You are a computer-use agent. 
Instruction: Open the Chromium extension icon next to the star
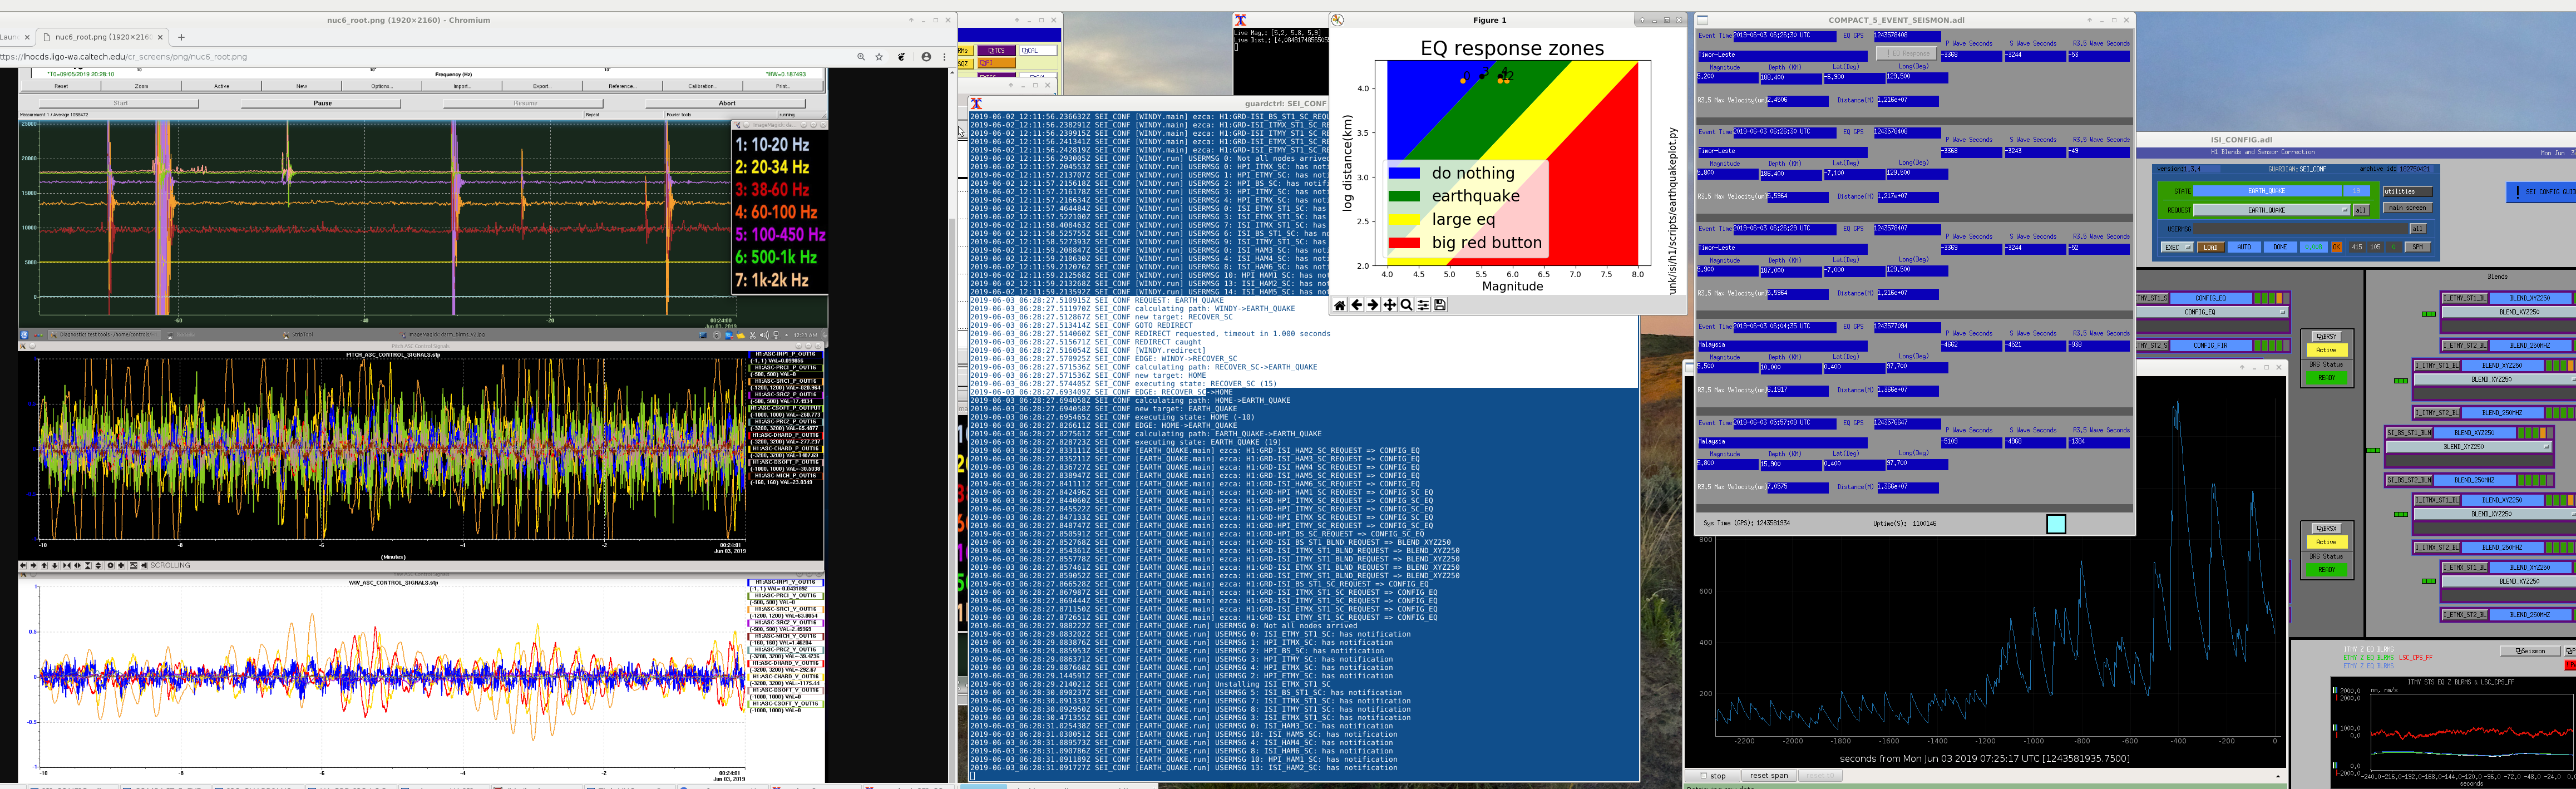[902, 57]
